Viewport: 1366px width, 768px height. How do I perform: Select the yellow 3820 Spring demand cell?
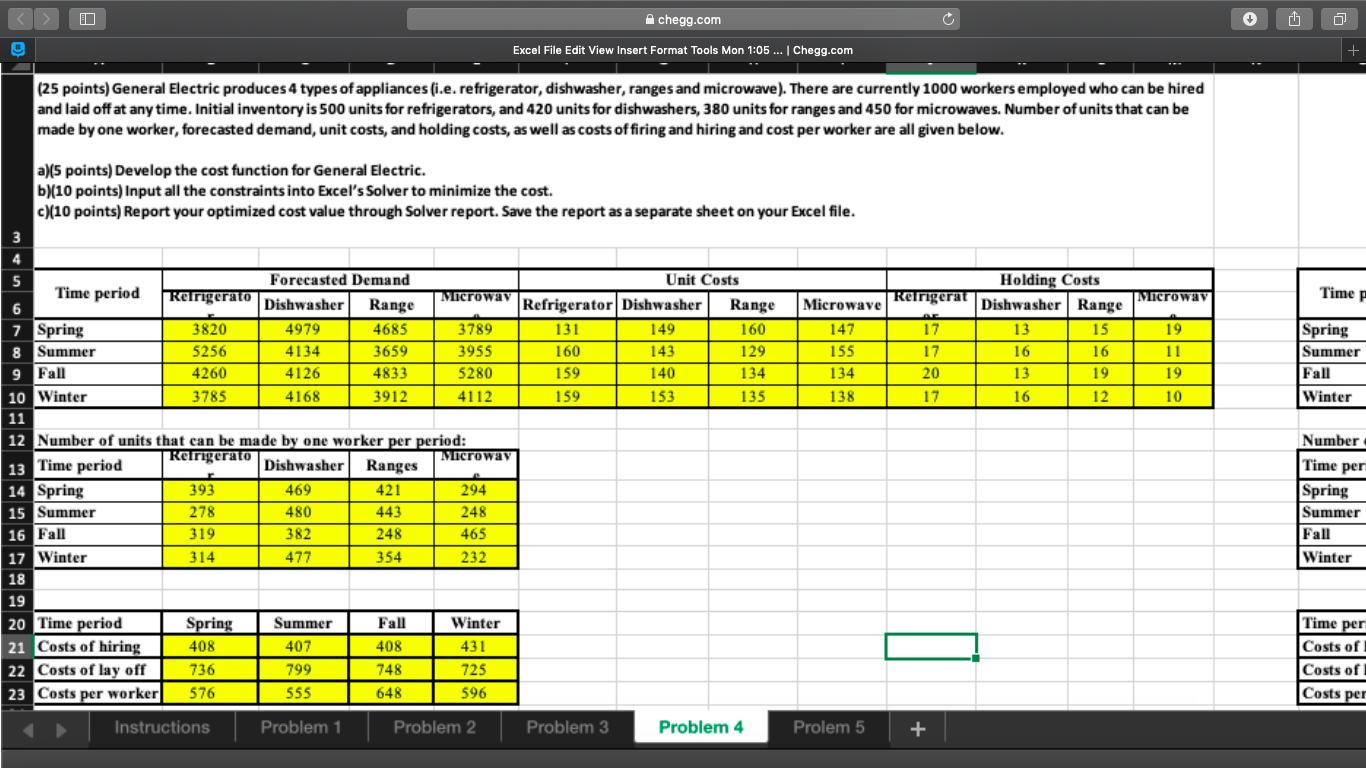208,329
